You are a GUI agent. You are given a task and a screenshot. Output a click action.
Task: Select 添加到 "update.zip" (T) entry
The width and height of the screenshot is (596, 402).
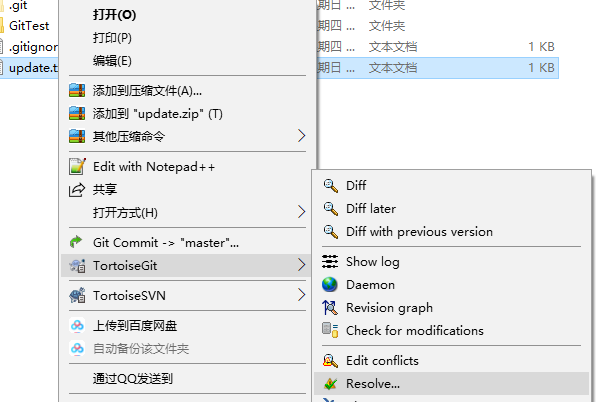pyautogui.click(x=158, y=114)
